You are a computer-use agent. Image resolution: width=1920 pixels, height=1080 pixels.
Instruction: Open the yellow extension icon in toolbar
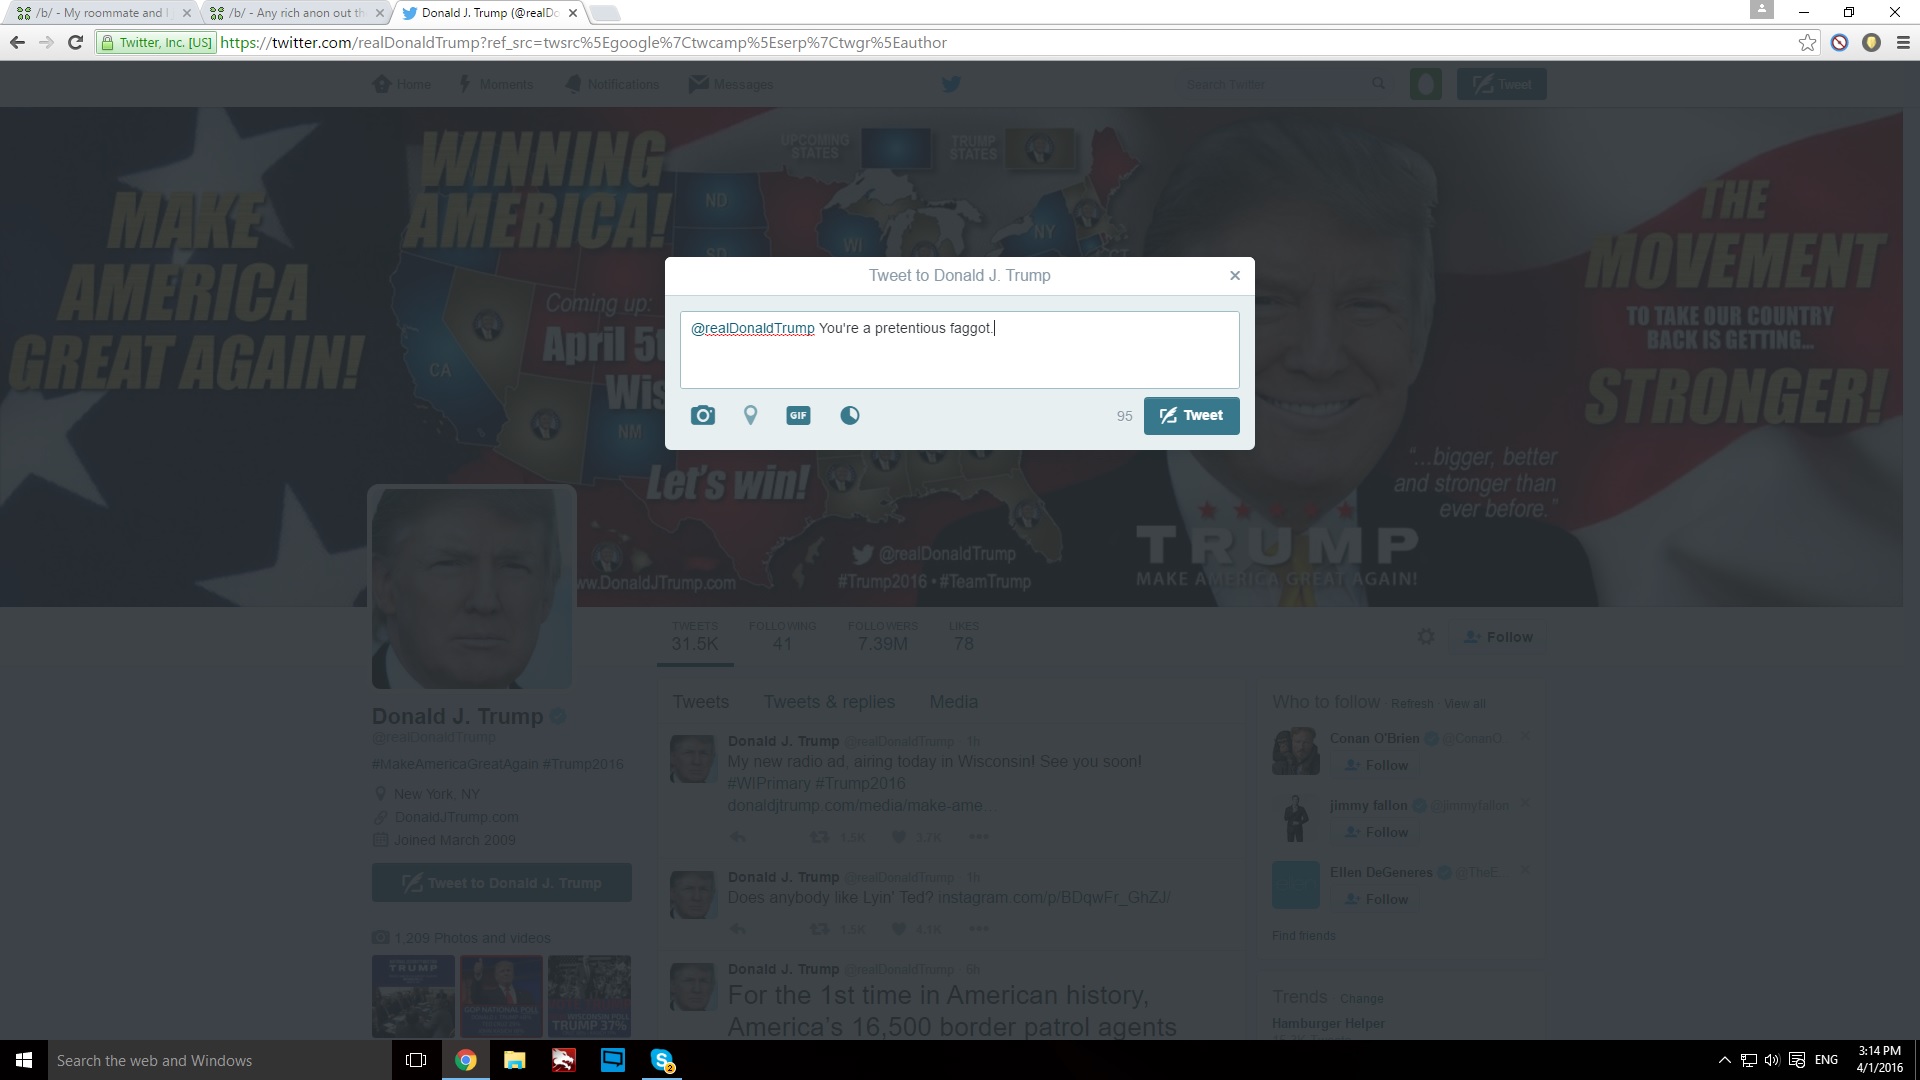tap(1871, 42)
